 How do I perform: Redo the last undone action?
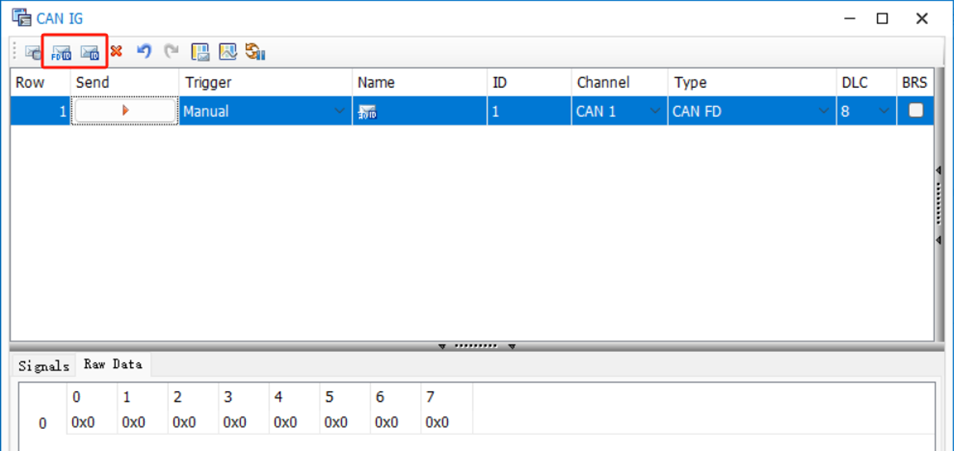coord(171,51)
